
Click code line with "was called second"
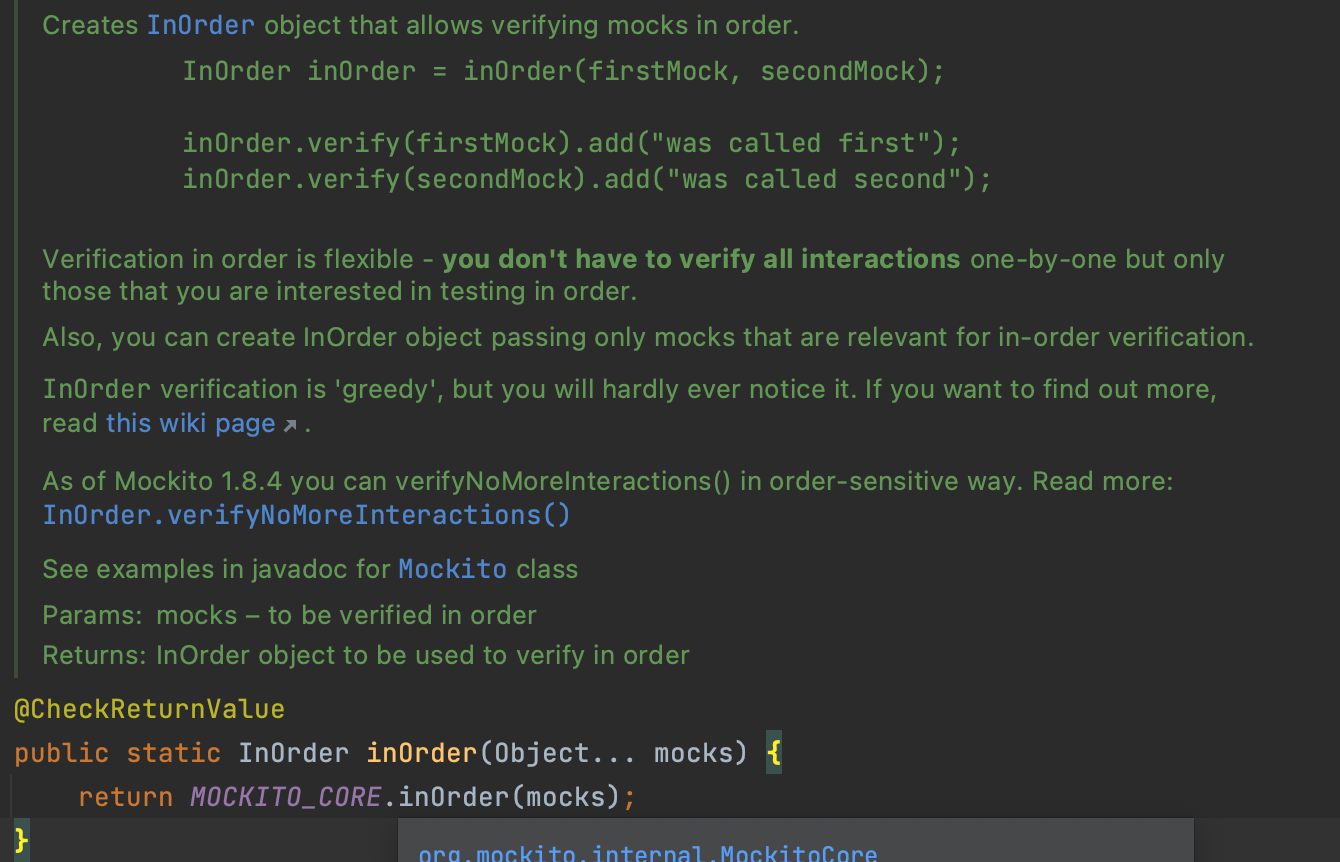(587, 179)
